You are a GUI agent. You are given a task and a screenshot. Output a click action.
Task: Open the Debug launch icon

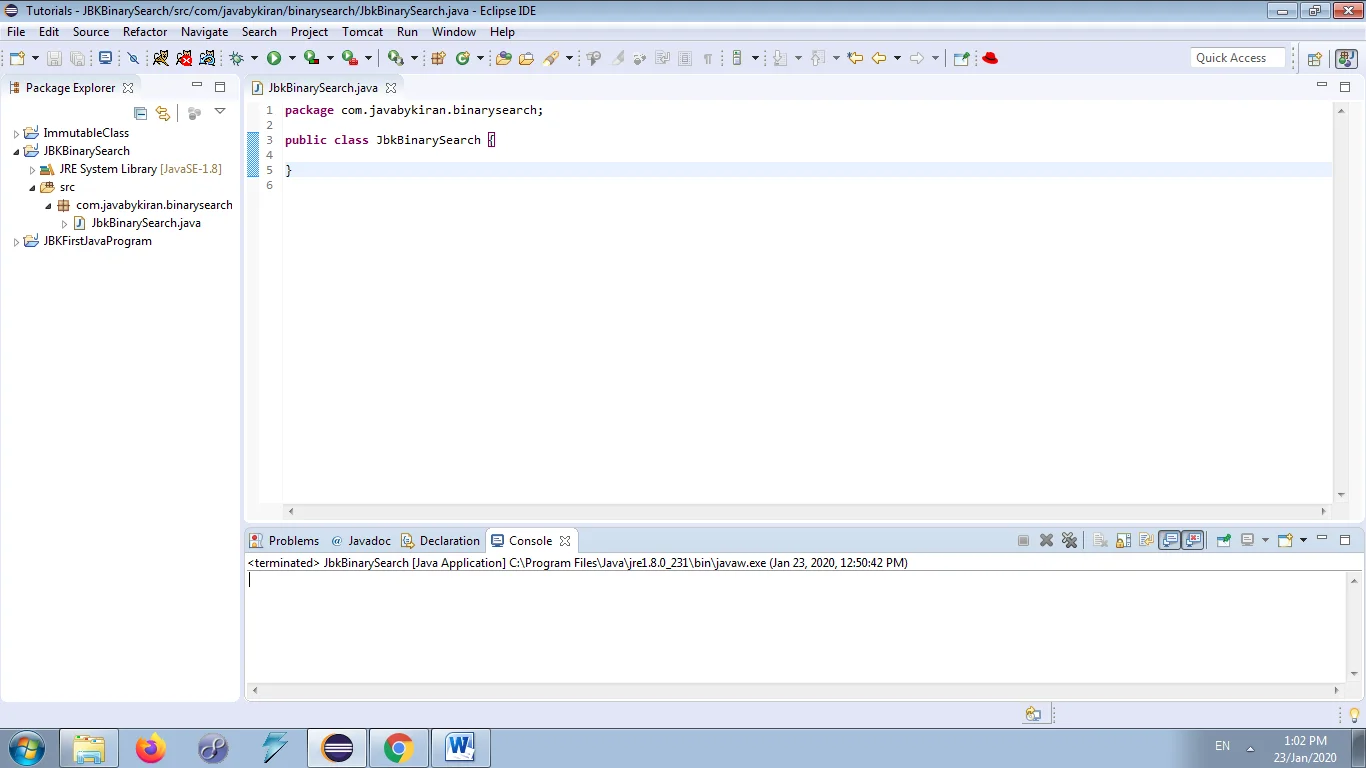(x=237, y=58)
